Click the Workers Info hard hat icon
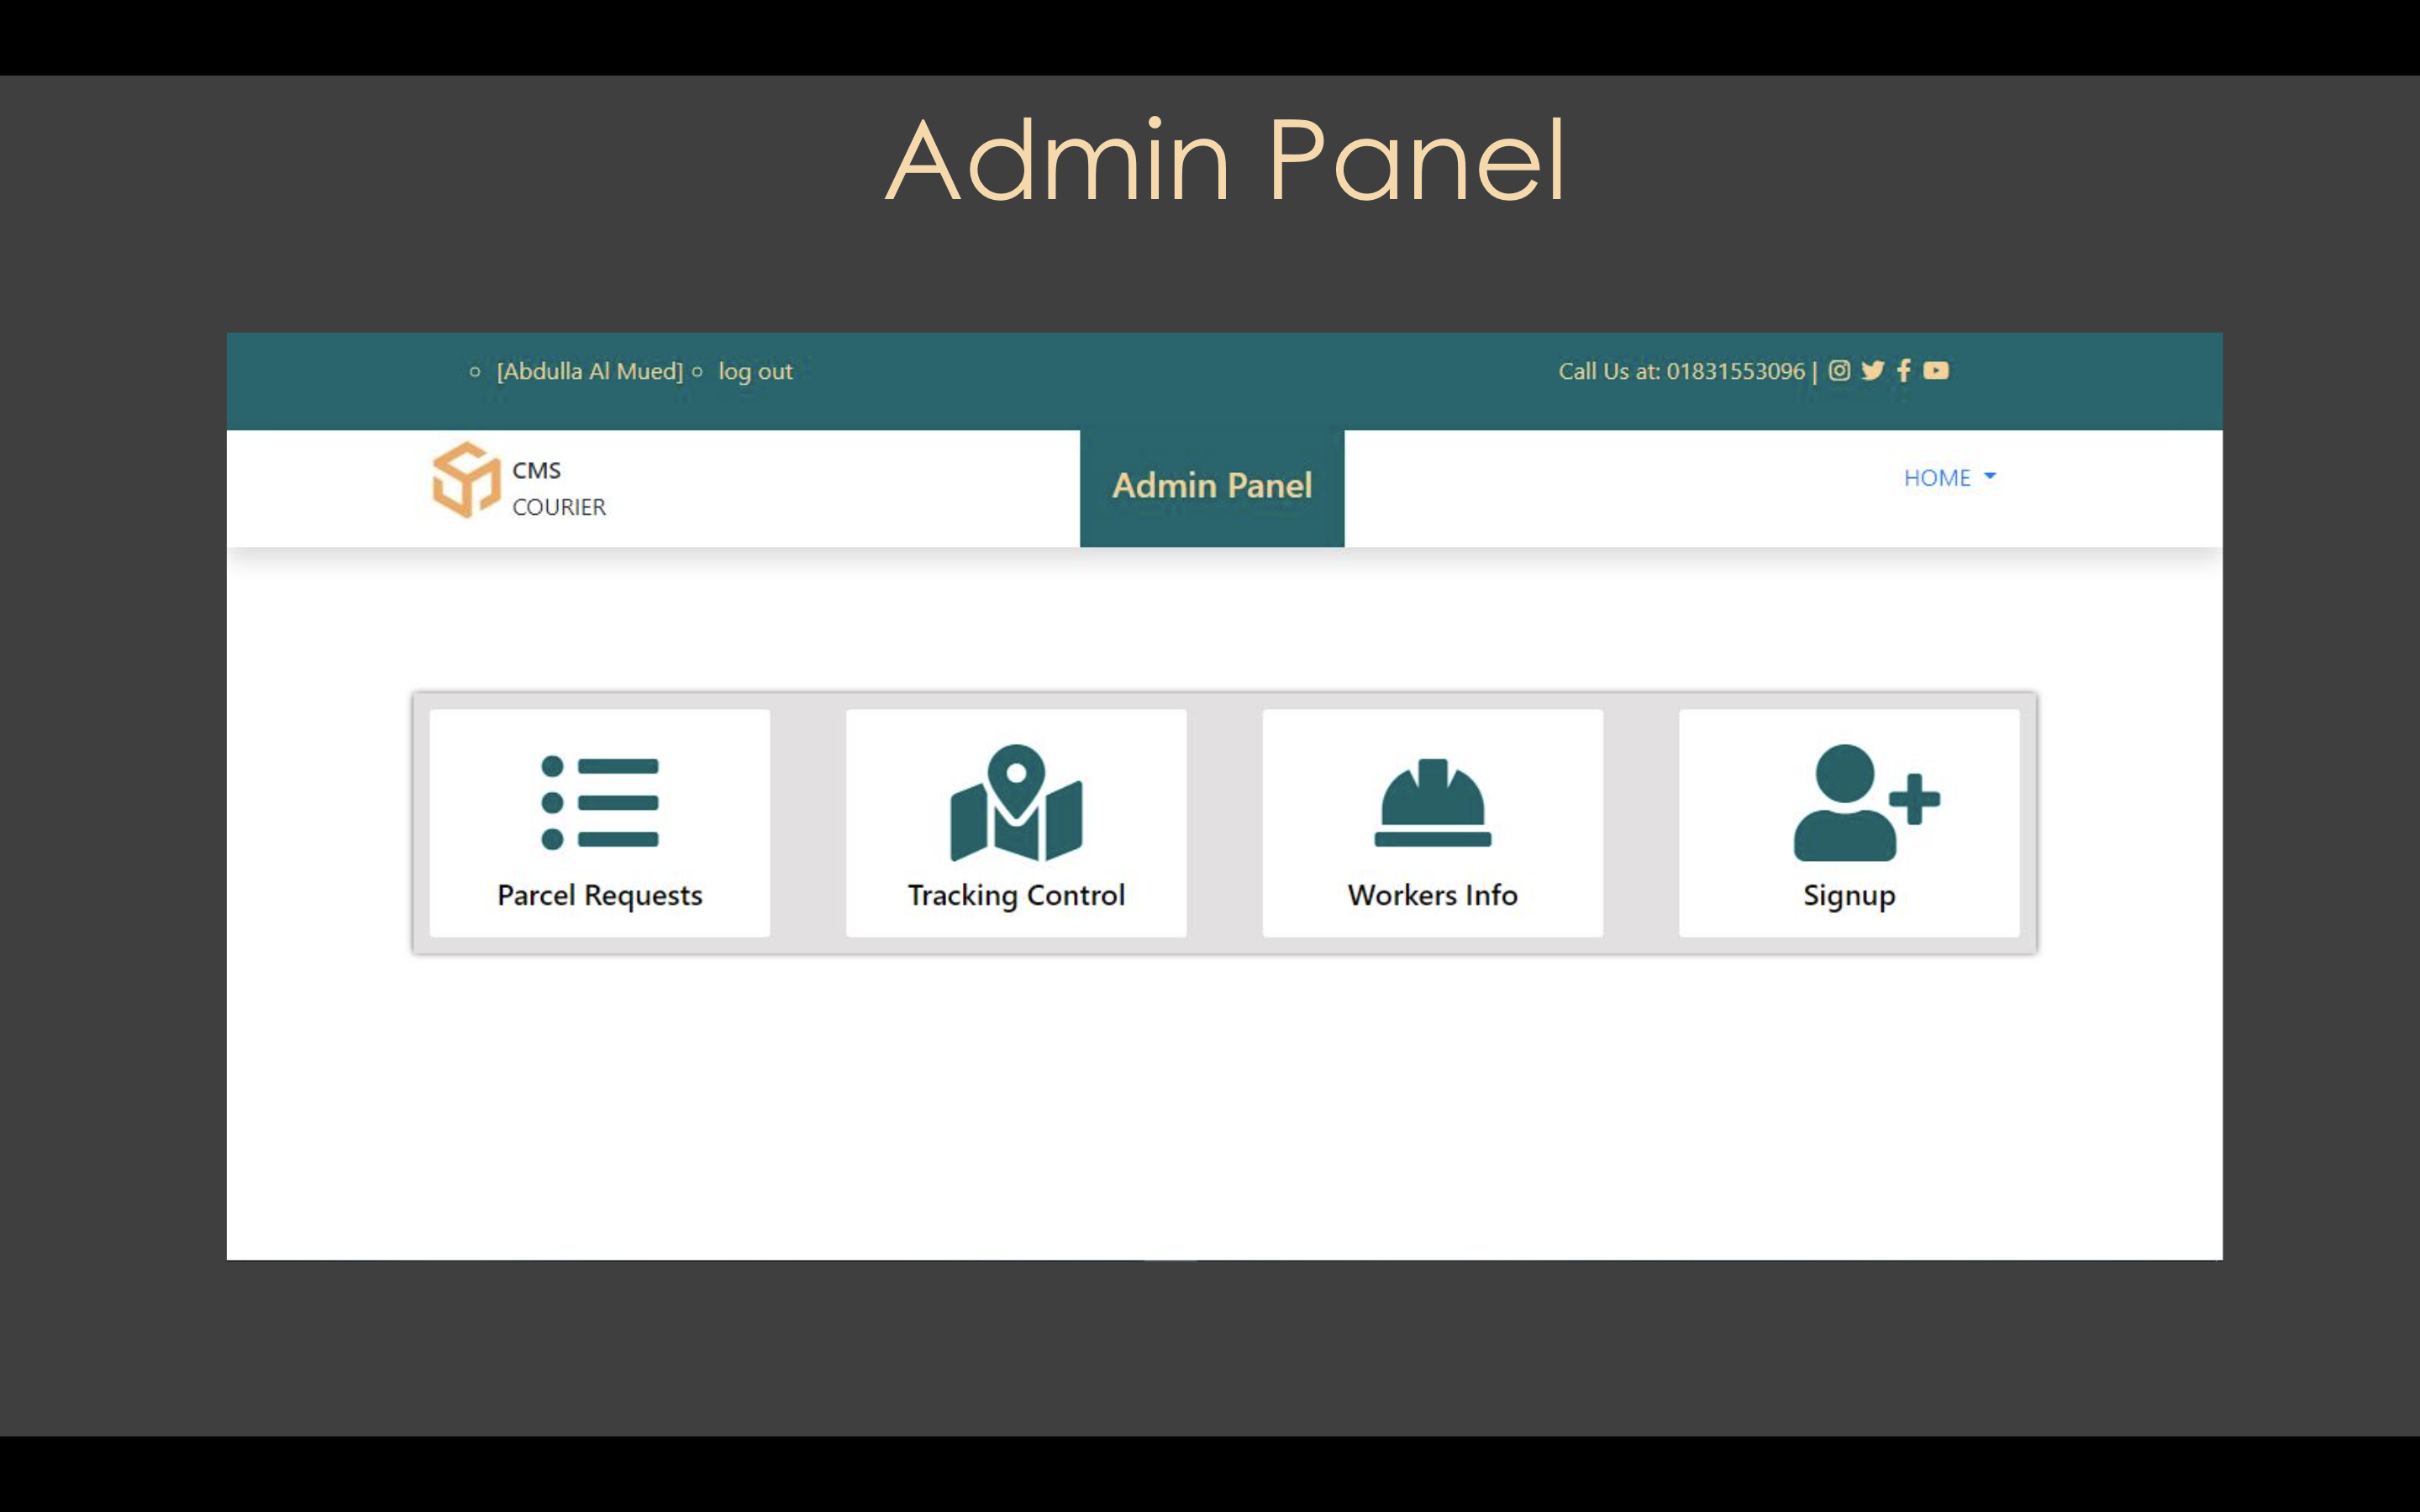The image size is (2420, 1512). [x=1432, y=802]
